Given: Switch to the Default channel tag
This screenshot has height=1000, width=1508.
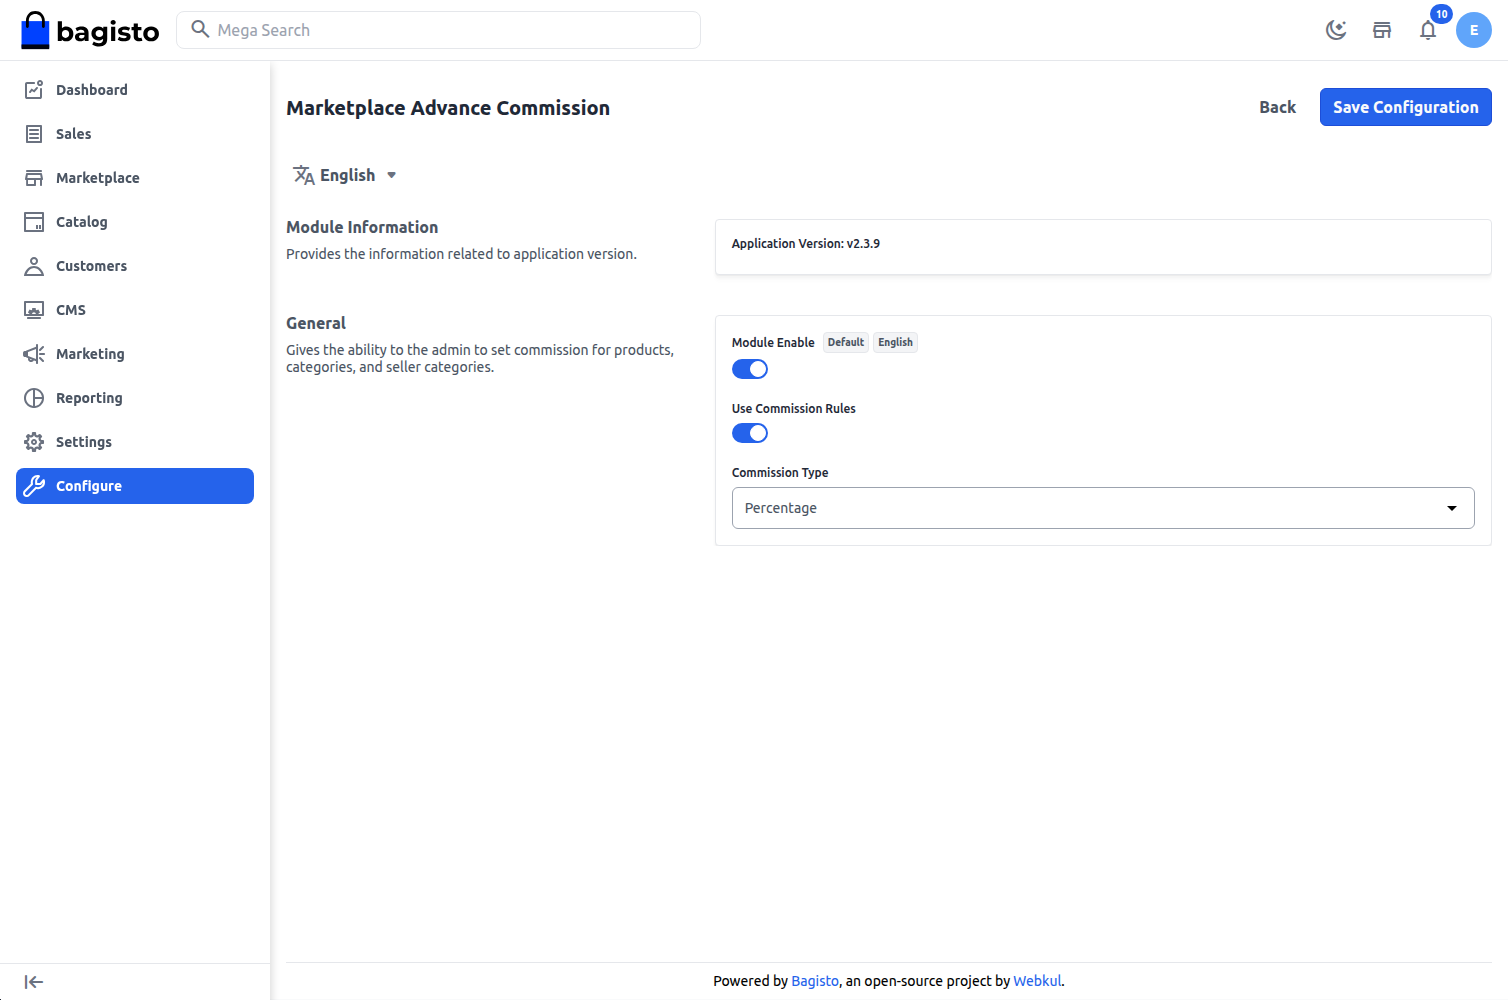Looking at the screenshot, I should coord(845,342).
